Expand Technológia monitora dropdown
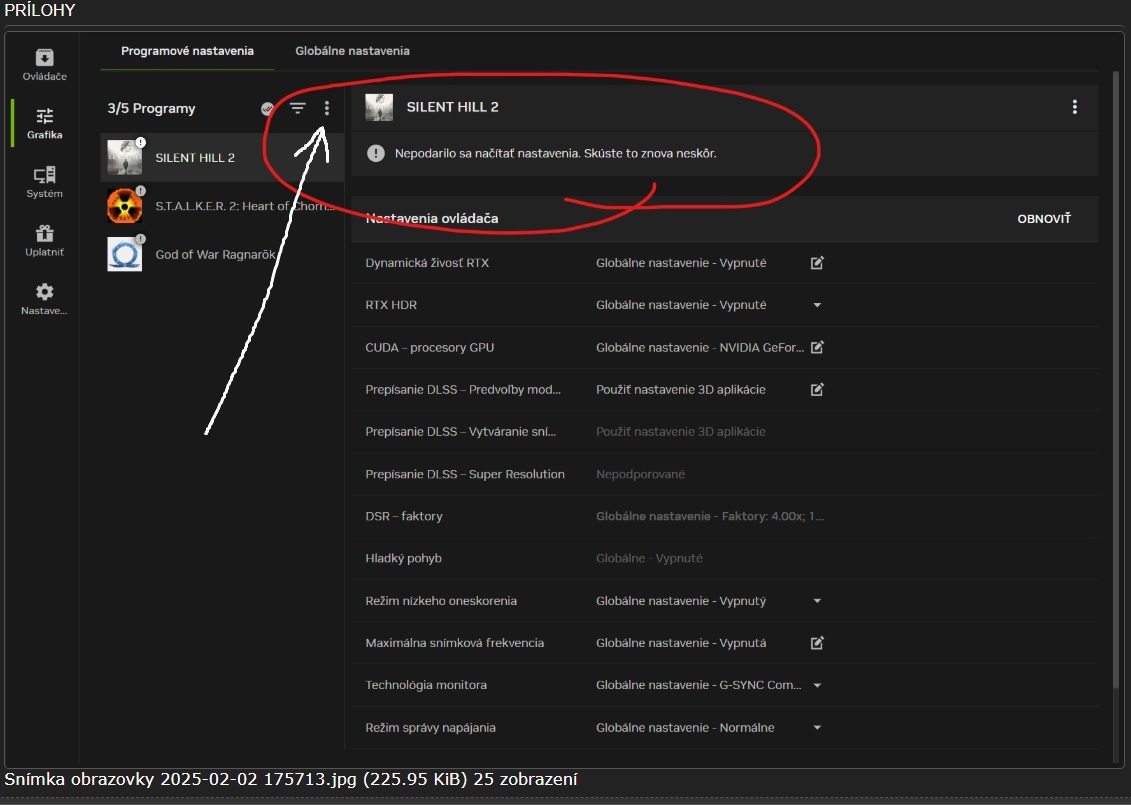Image resolution: width=1131 pixels, height=805 pixels. click(817, 685)
